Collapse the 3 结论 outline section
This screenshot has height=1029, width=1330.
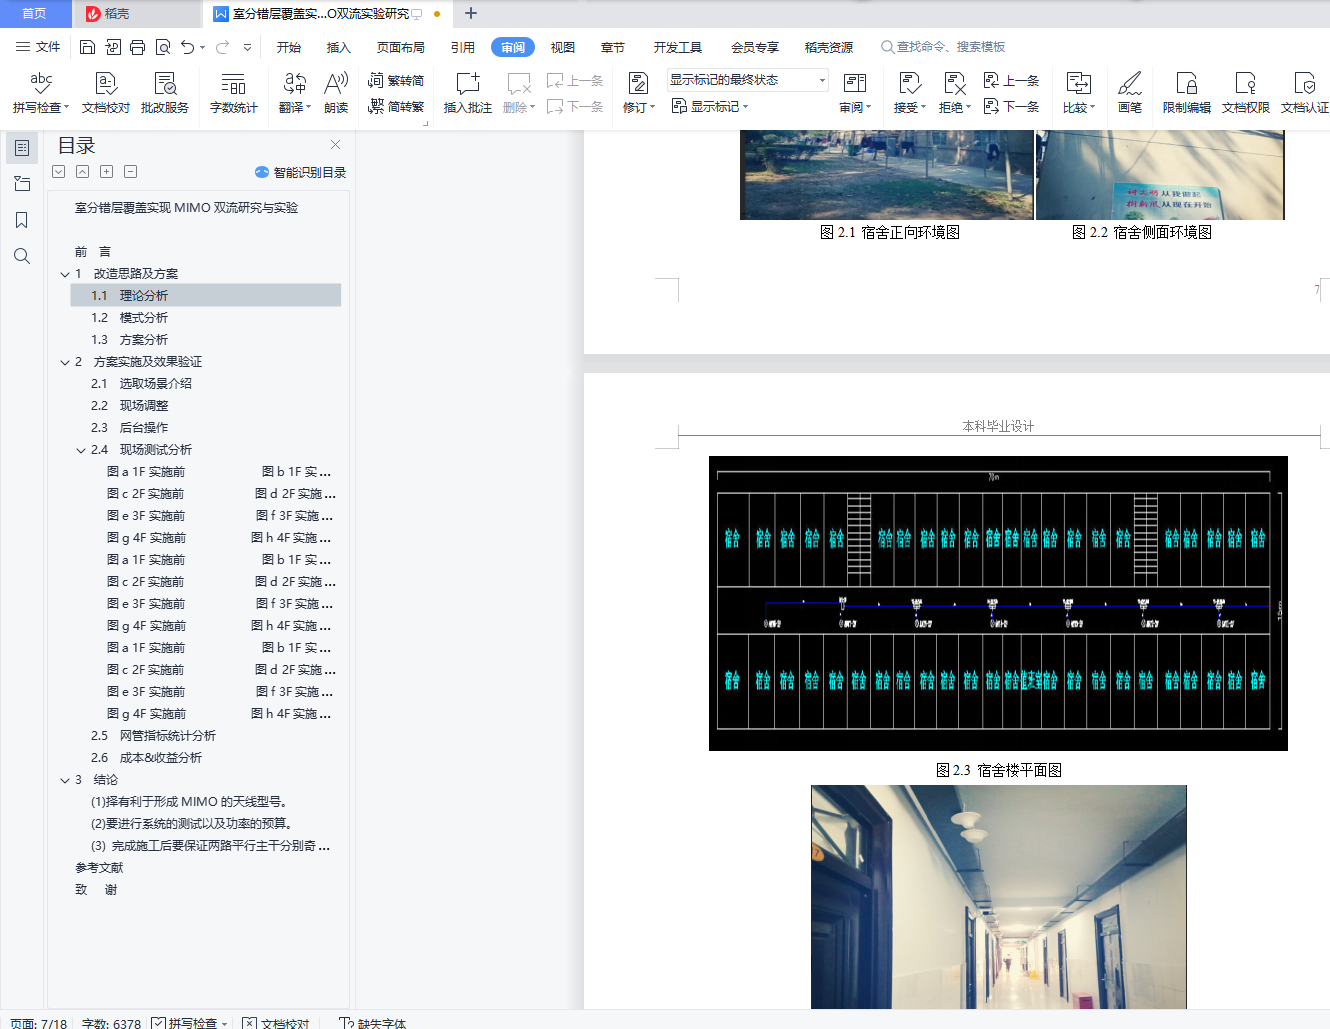pyautogui.click(x=65, y=780)
